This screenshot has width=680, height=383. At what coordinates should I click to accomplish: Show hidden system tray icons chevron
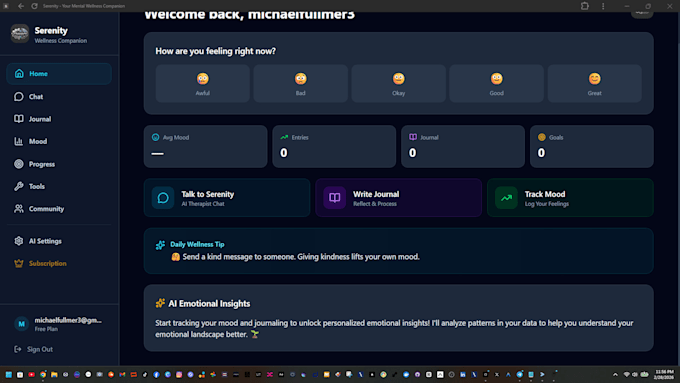615,374
